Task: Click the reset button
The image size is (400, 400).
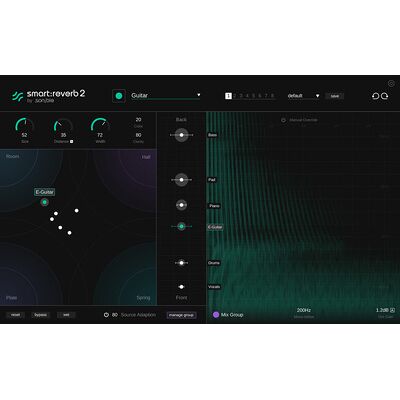Action: coord(15,315)
